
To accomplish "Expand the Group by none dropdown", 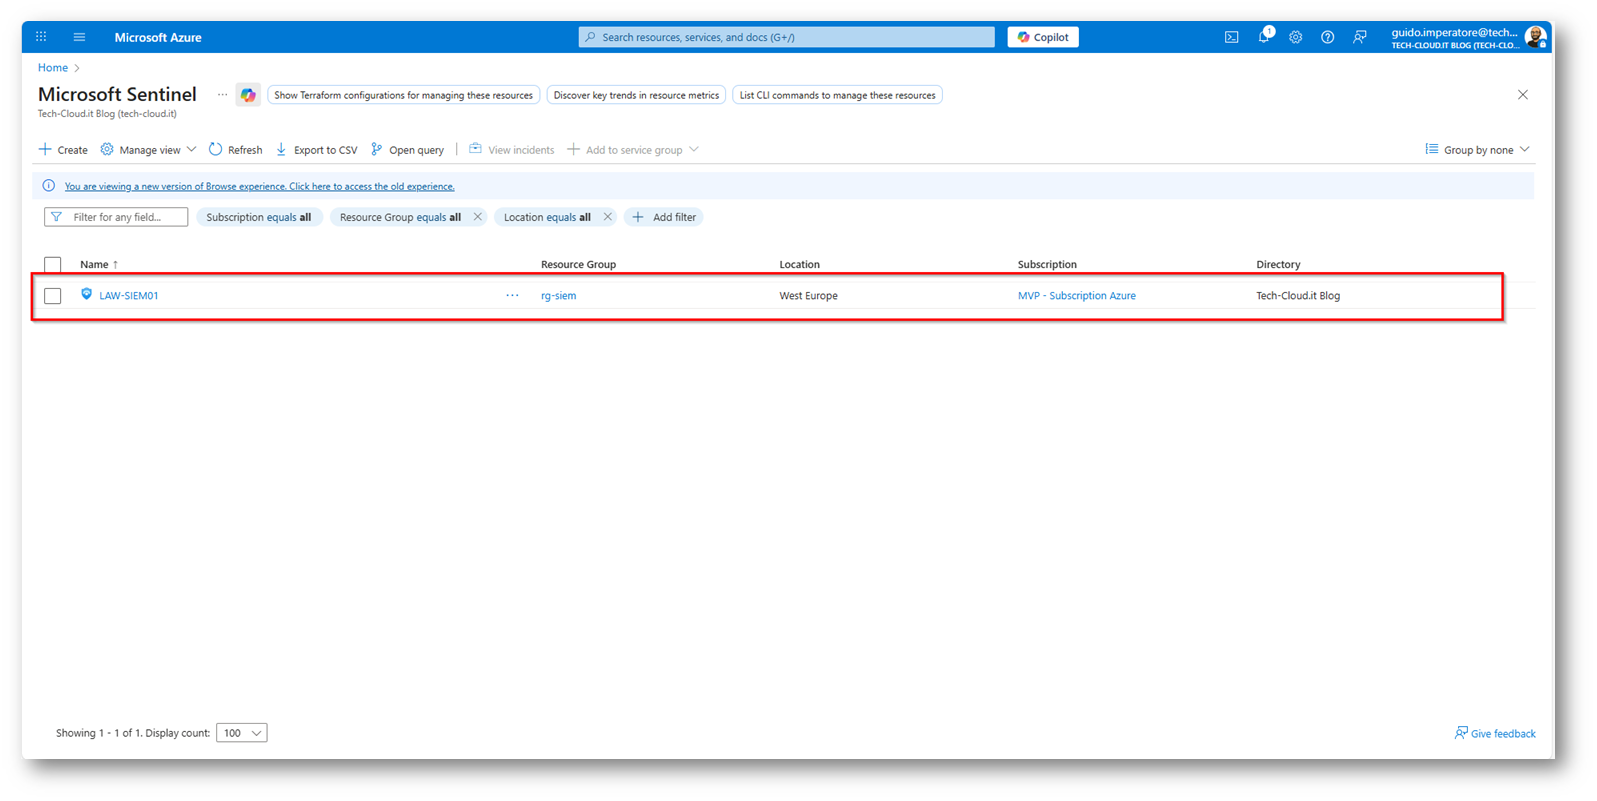I will pos(1477,150).
